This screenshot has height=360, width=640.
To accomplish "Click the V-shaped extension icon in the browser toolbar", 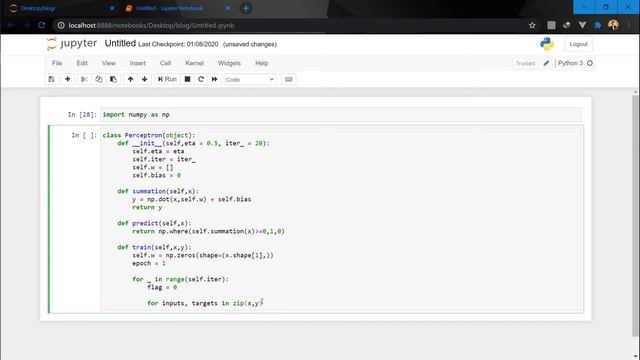I will [x=582, y=25].
